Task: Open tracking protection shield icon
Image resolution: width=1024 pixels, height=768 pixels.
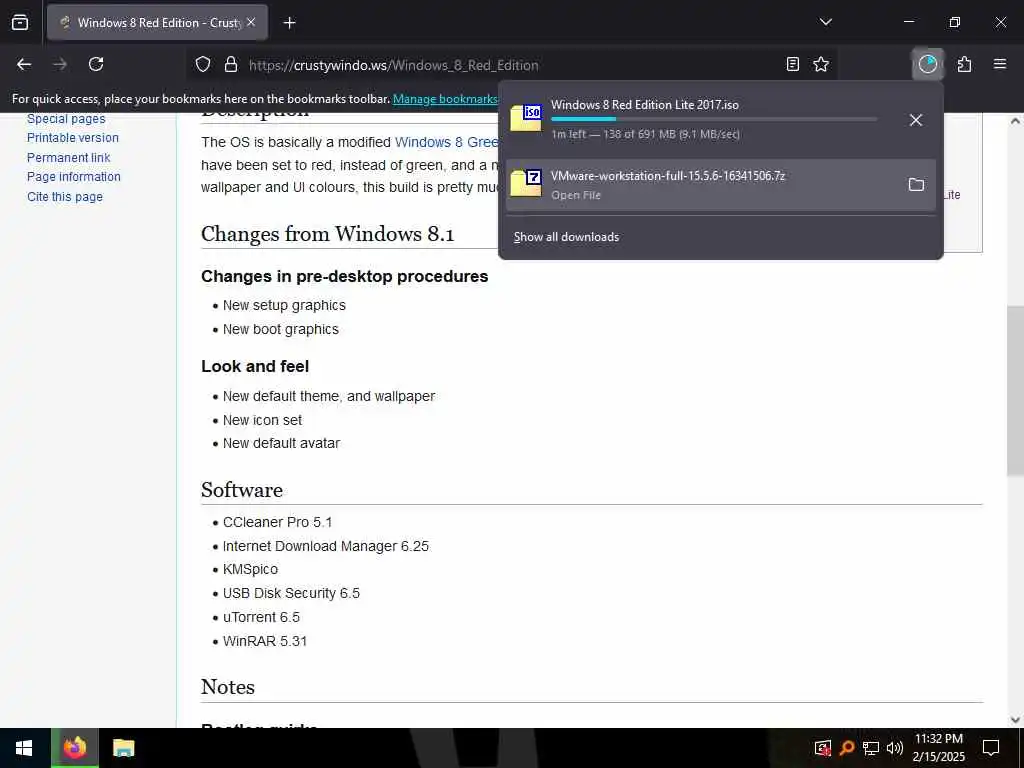Action: [x=203, y=65]
